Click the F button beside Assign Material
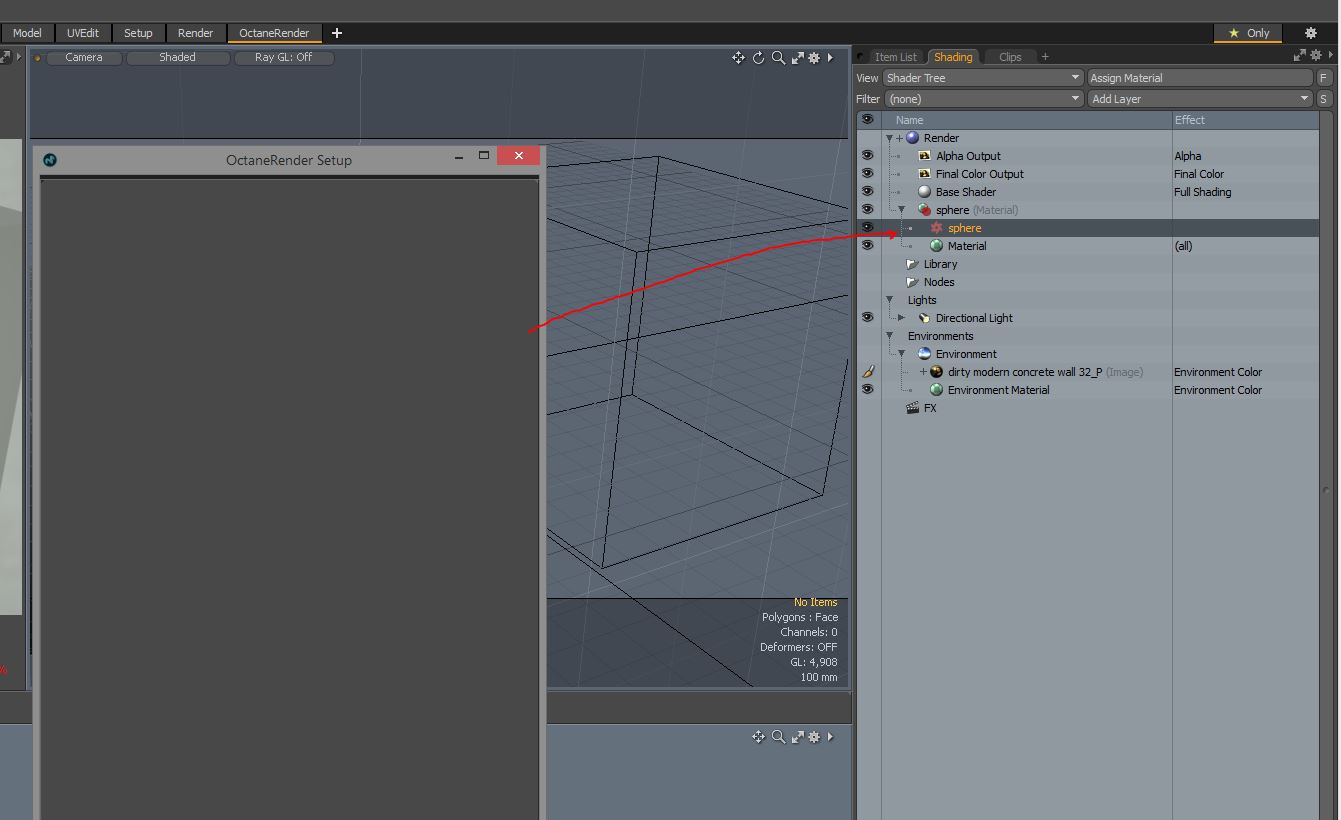This screenshot has width=1341, height=820. tap(1324, 78)
